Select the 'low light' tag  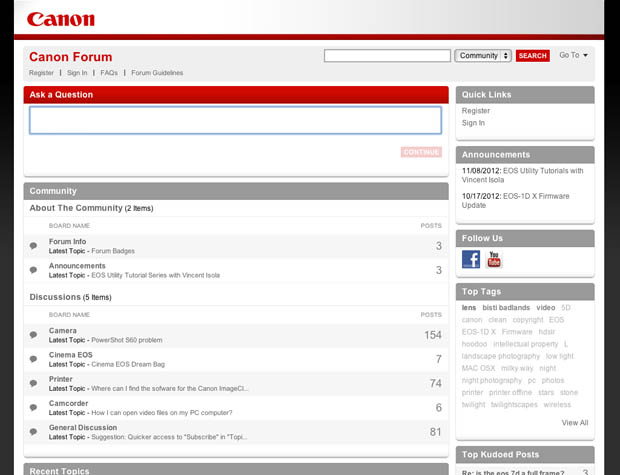point(560,356)
